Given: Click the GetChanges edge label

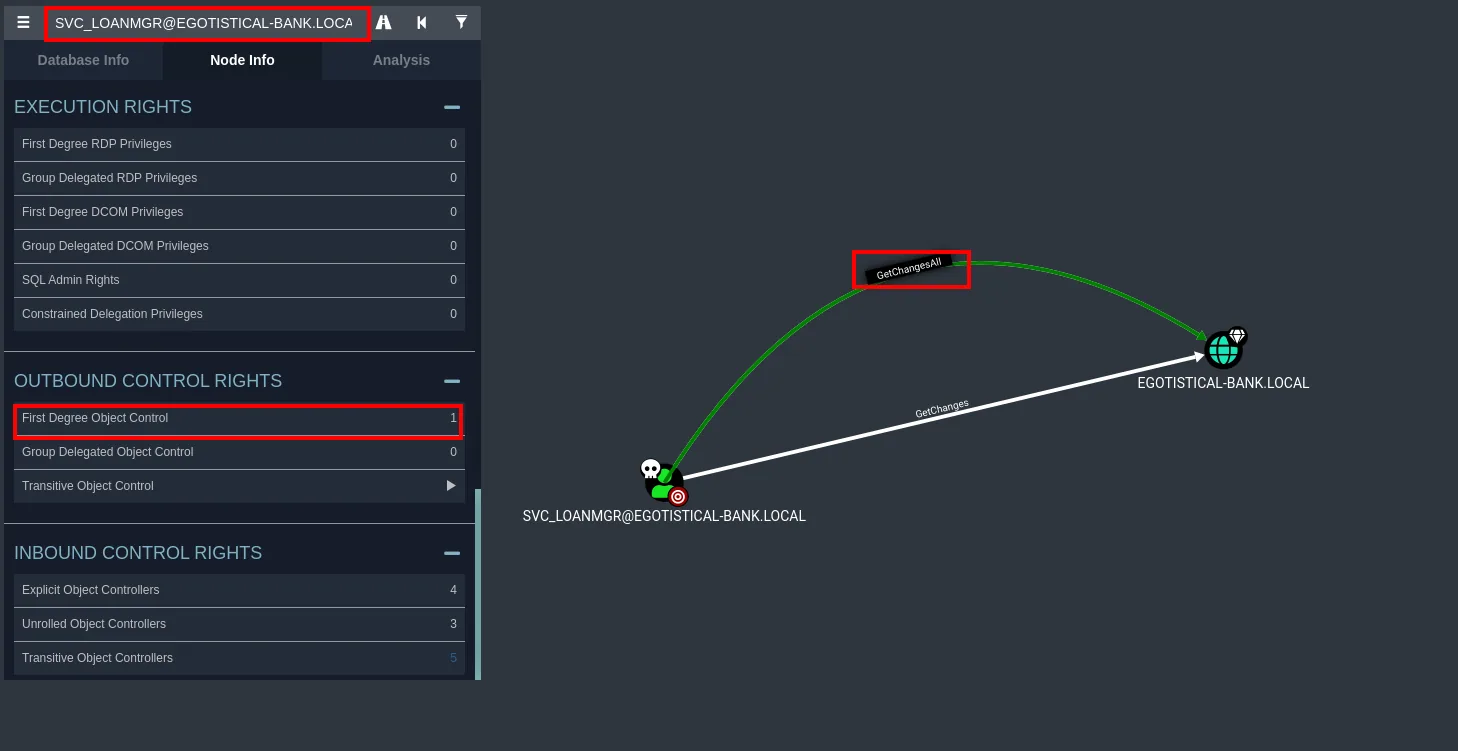Looking at the screenshot, I should click(942, 408).
